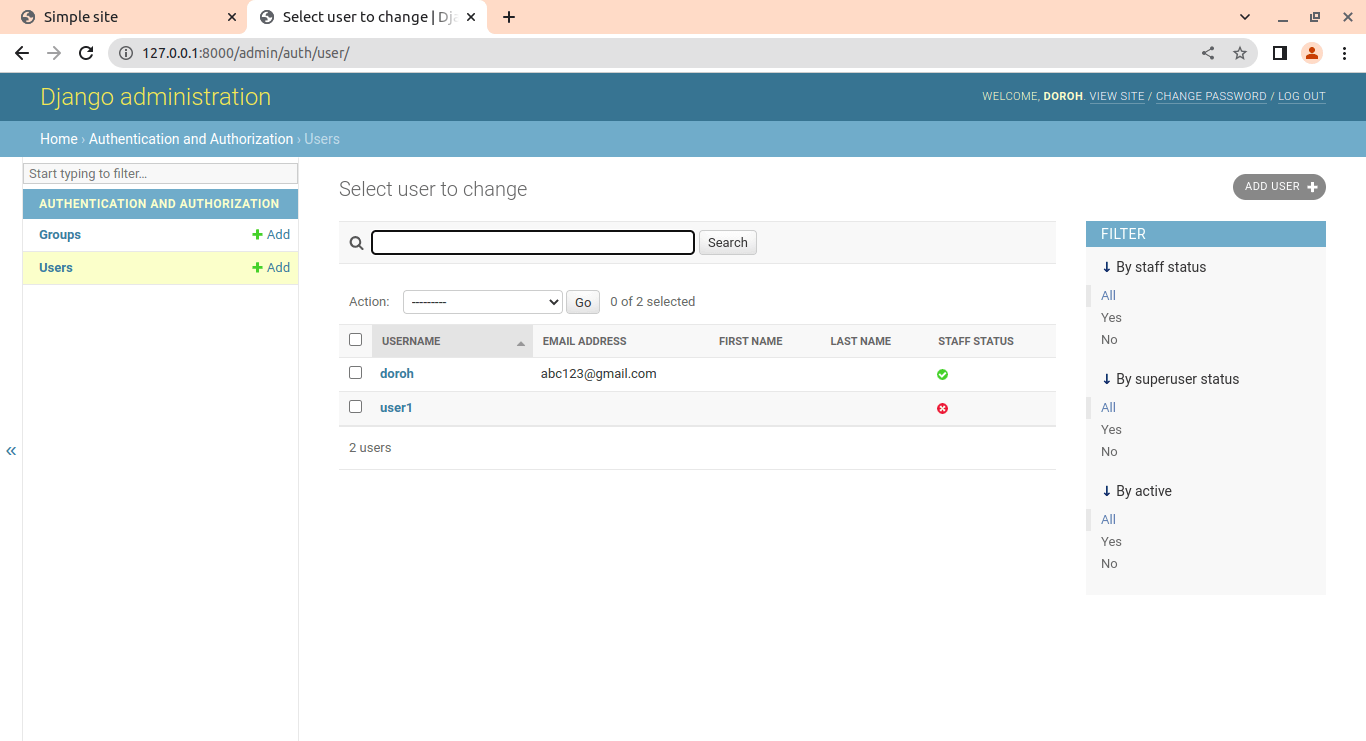Open the browser profile avatar icon

pos(1312,53)
